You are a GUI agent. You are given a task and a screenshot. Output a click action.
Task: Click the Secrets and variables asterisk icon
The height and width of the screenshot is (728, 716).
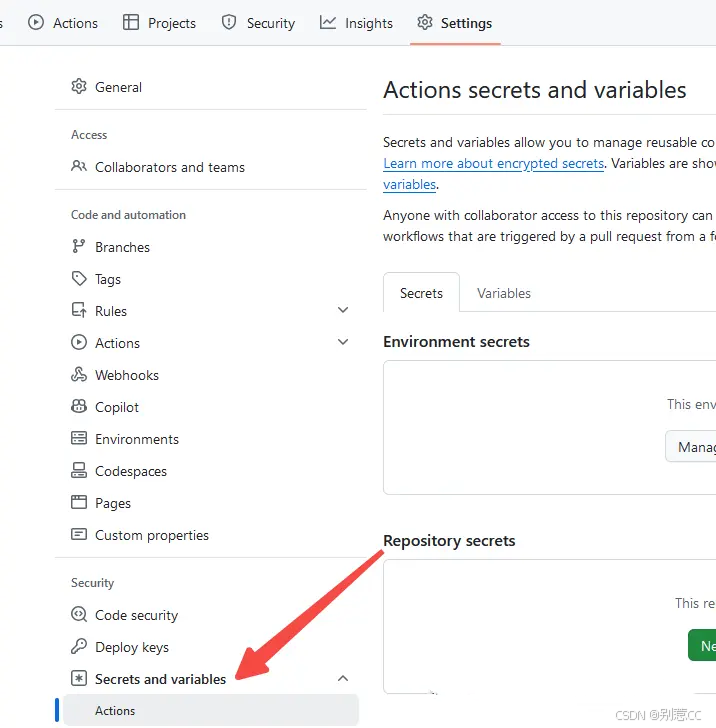pos(79,678)
